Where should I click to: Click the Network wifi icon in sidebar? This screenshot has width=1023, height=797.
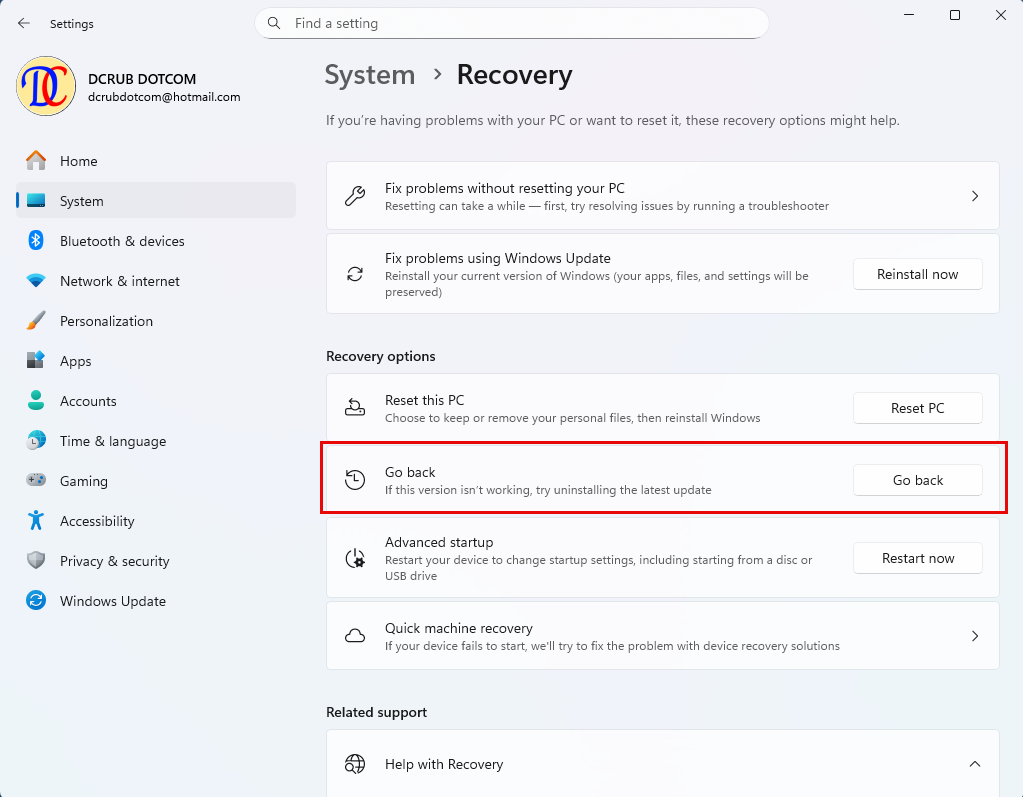(36, 280)
